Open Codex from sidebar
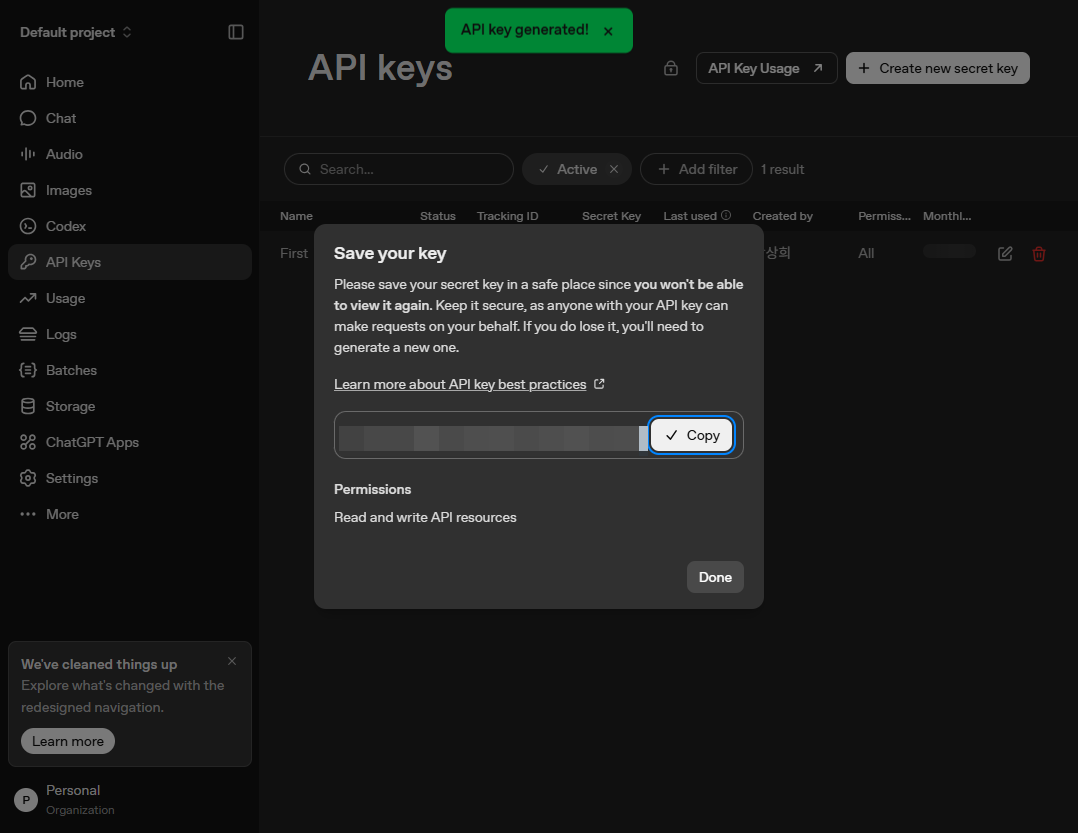Screen dimensions: 1078x833 [x=129, y=226]
